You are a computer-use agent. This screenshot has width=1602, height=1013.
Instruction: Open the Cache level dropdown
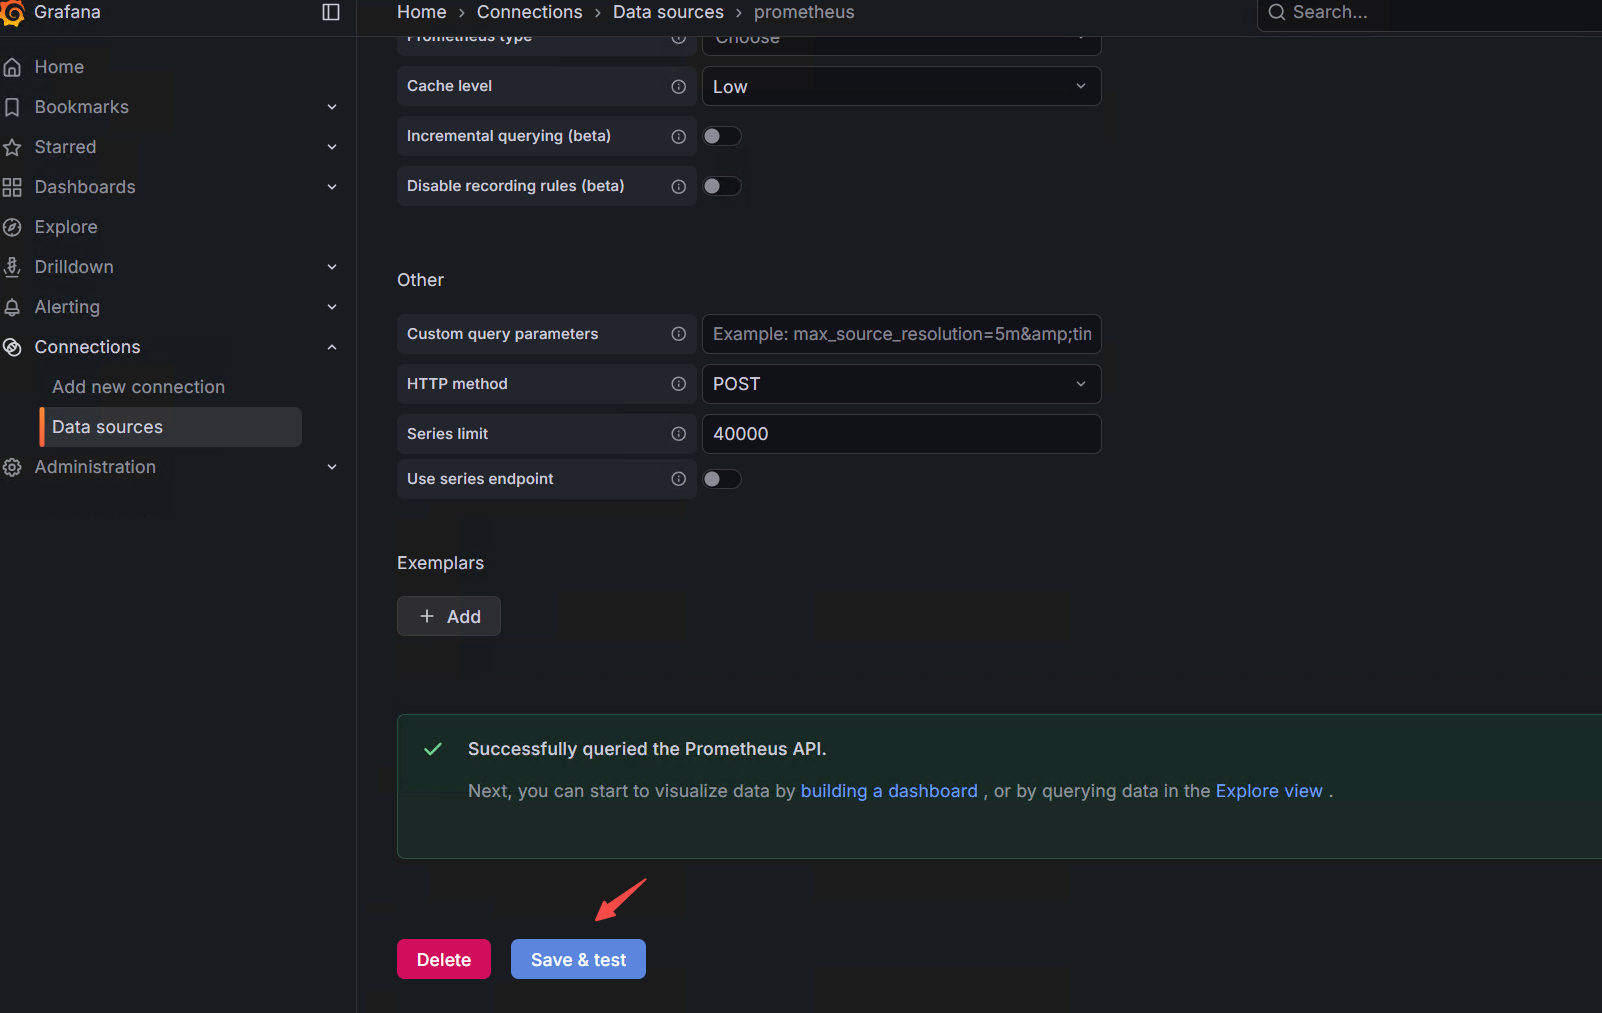point(902,86)
